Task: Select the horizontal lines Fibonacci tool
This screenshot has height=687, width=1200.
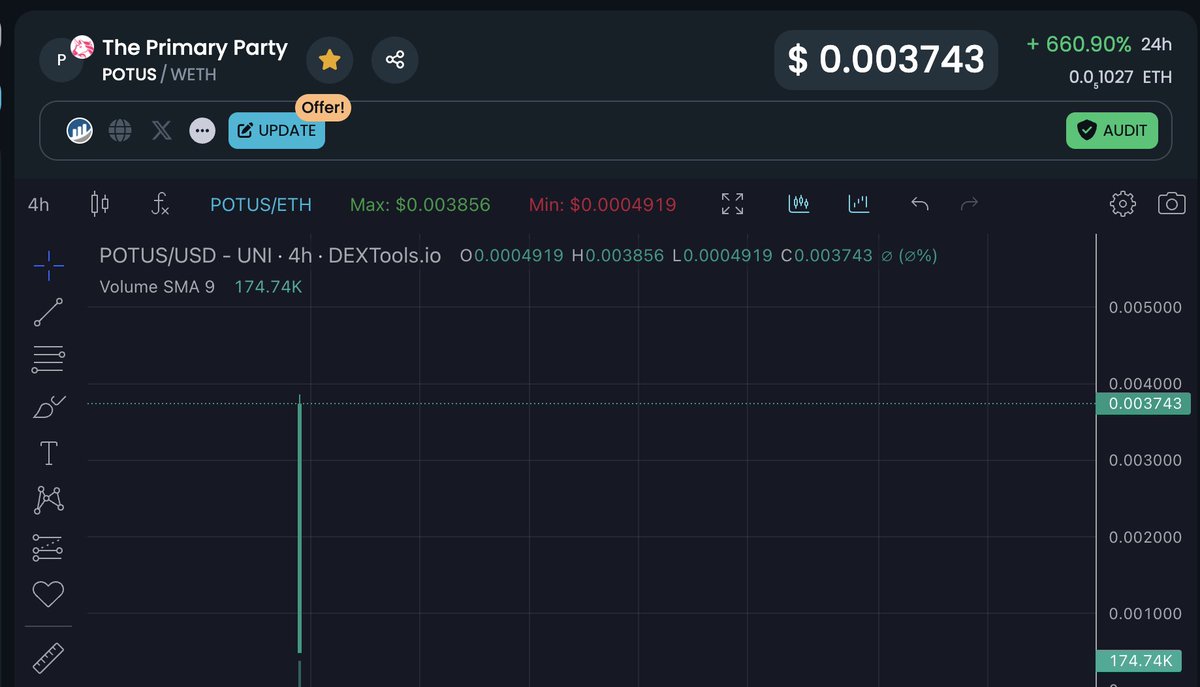Action: click(x=48, y=359)
